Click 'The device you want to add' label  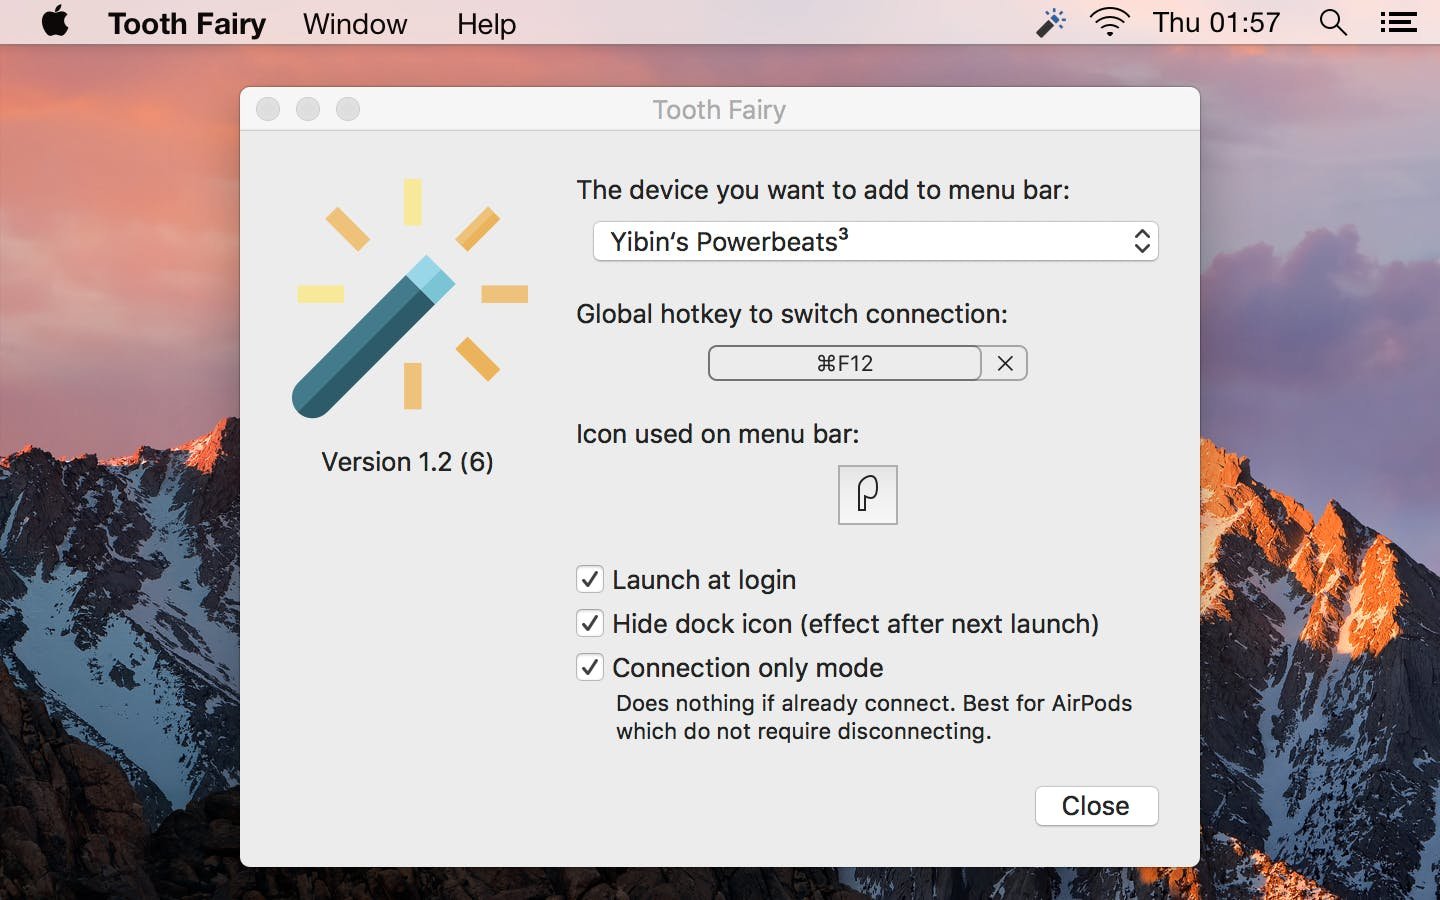click(823, 190)
